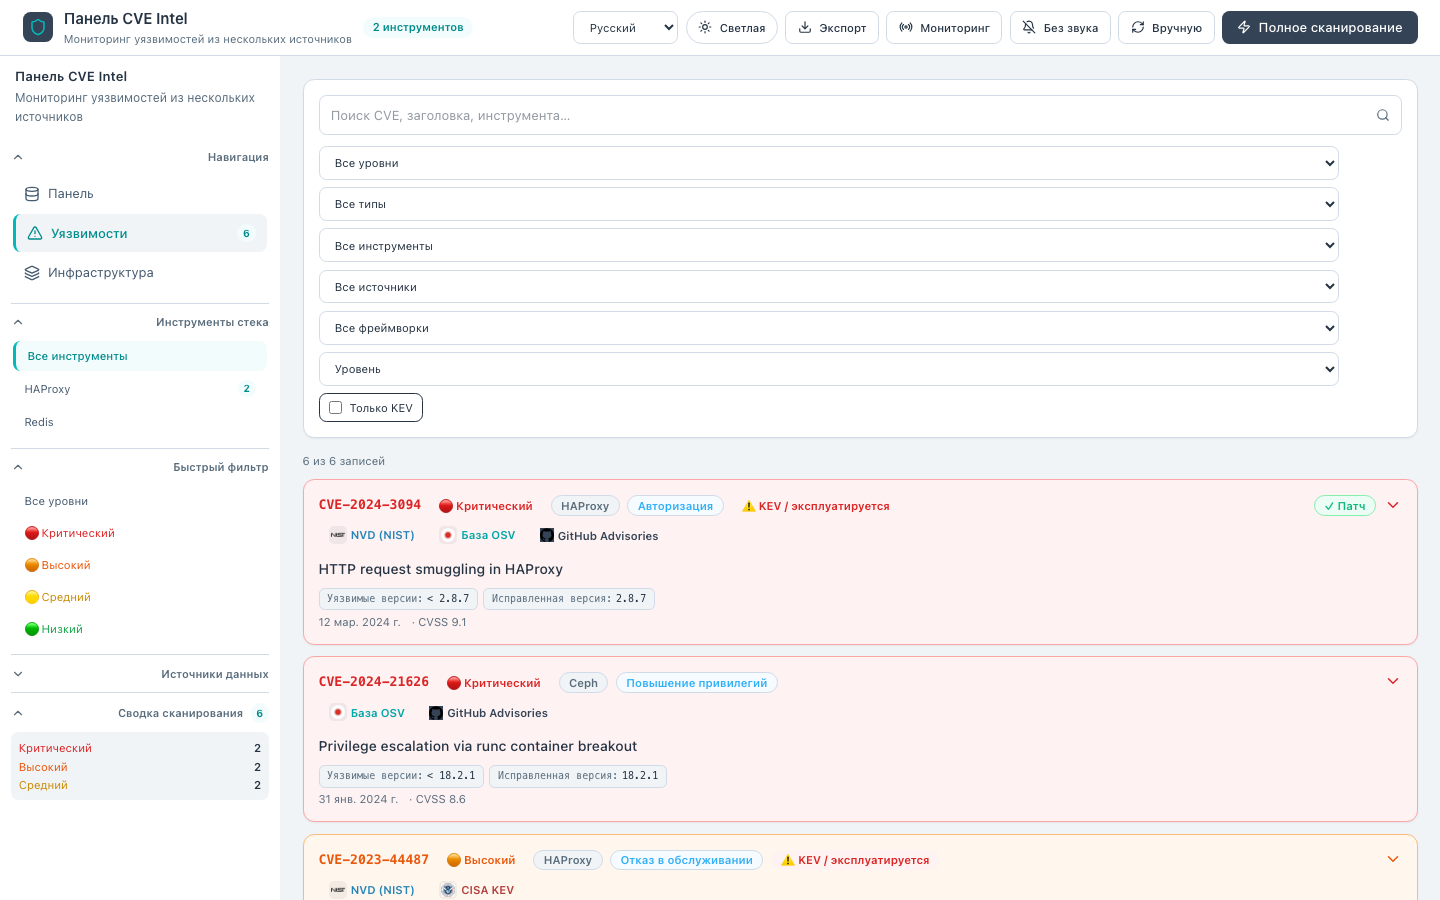
Task: Toggle Вручную refresh mode
Action: coord(1166,28)
